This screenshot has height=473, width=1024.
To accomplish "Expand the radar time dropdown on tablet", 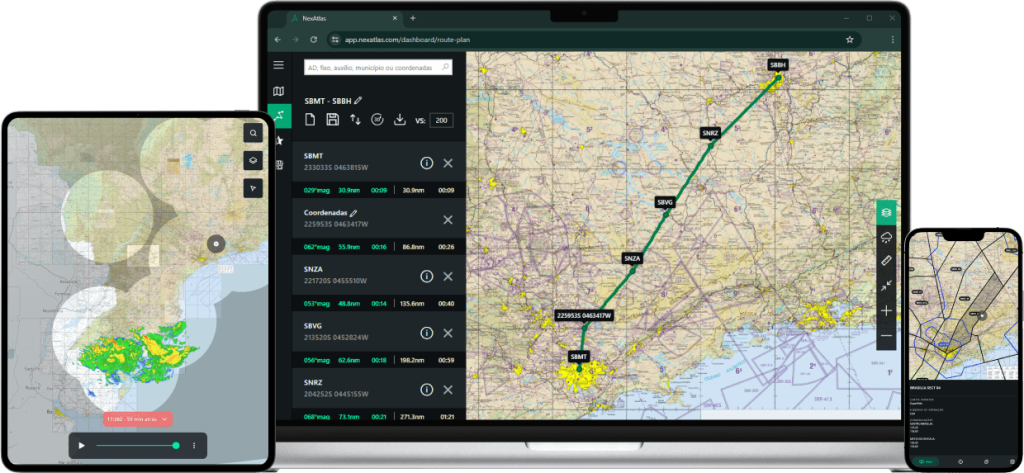I will click(166, 420).
